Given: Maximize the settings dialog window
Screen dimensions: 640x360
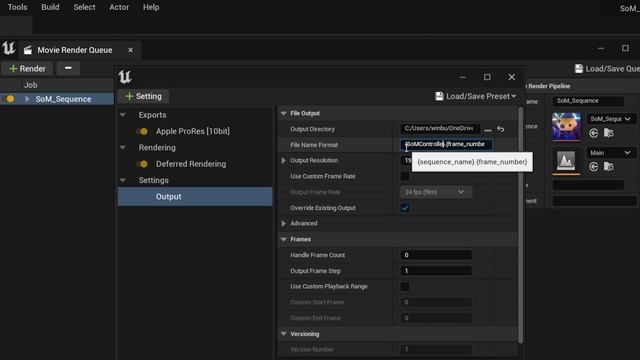Looking at the screenshot, I should (x=487, y=77).
